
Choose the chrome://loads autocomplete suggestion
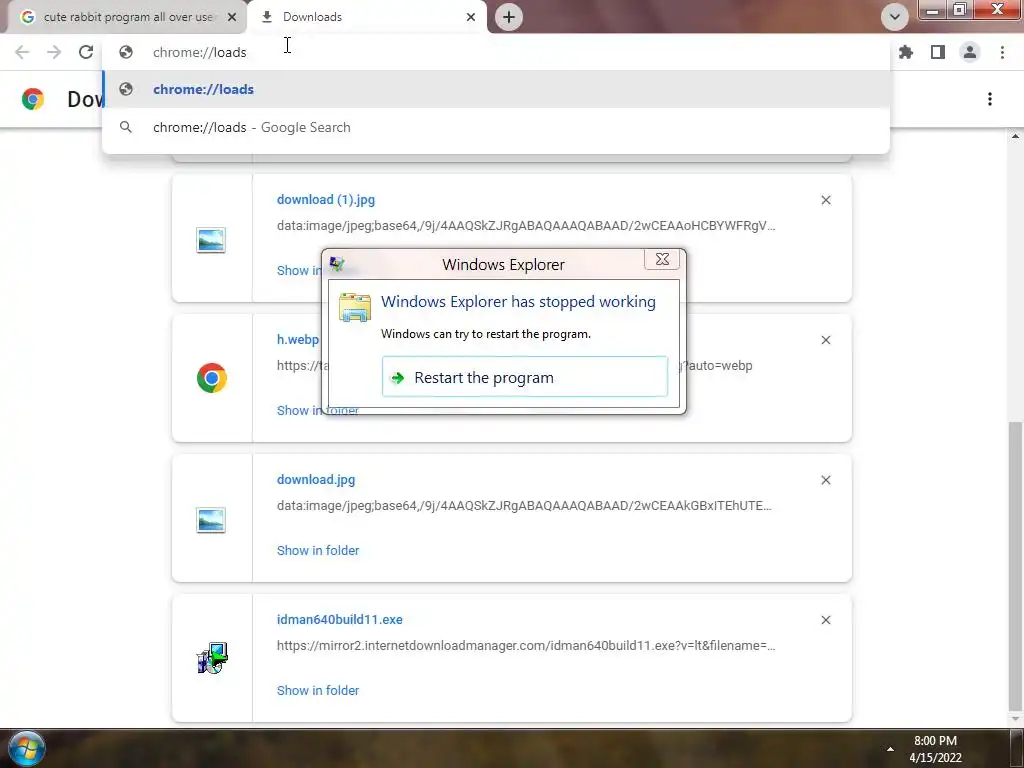coord(496,89)
